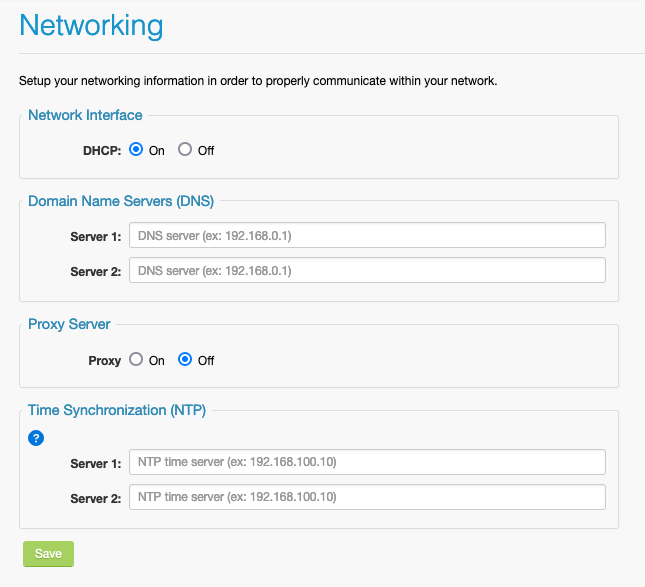Turn DHCP off via the Off radio

(185, 150)
